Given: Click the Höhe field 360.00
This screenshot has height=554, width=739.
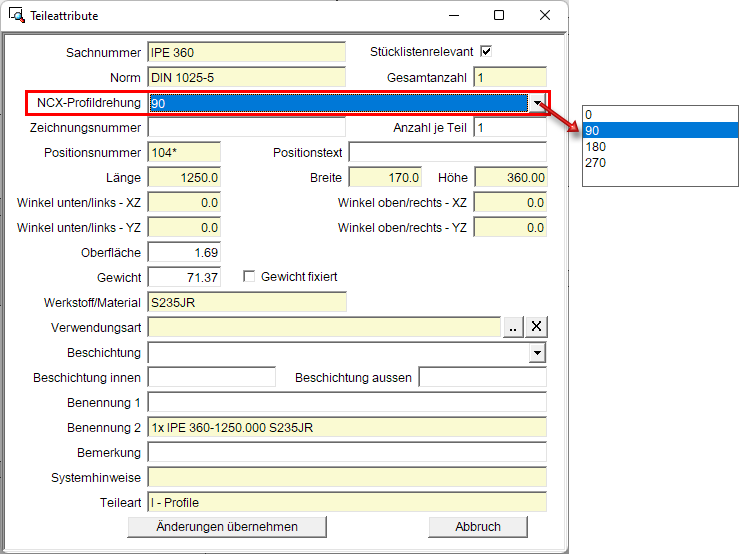Looking at the screenshot, I should coord(511,177).
